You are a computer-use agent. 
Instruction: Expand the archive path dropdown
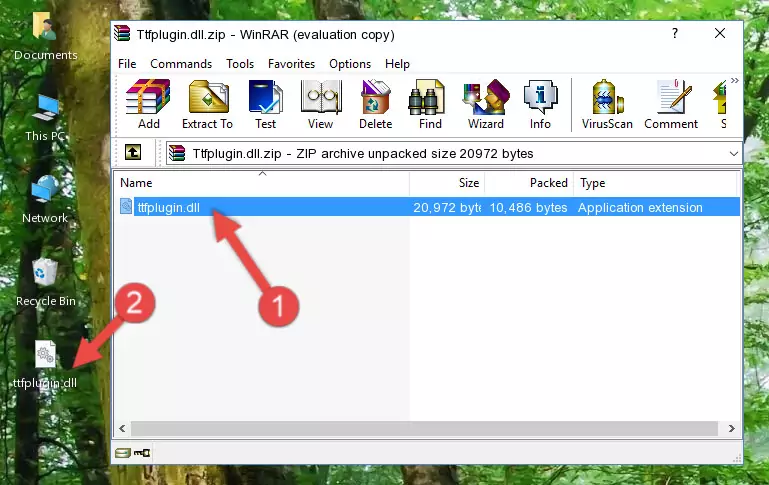coord(734,153)
